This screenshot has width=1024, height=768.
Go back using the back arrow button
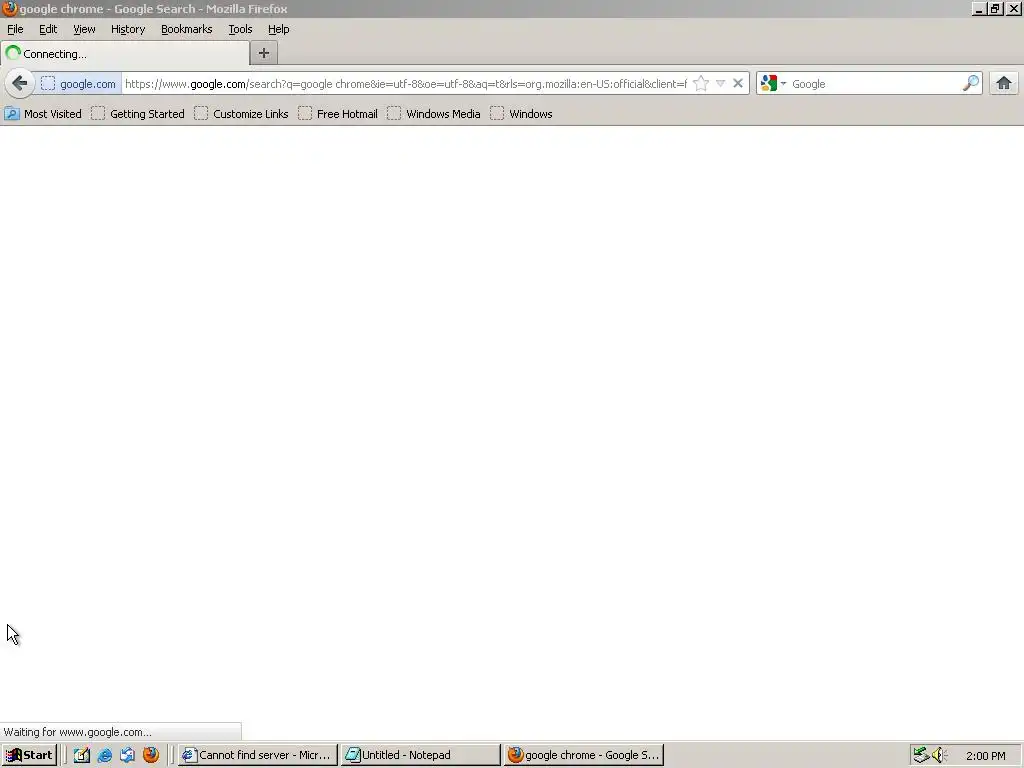pyautogui.click(x=20, y=84)
